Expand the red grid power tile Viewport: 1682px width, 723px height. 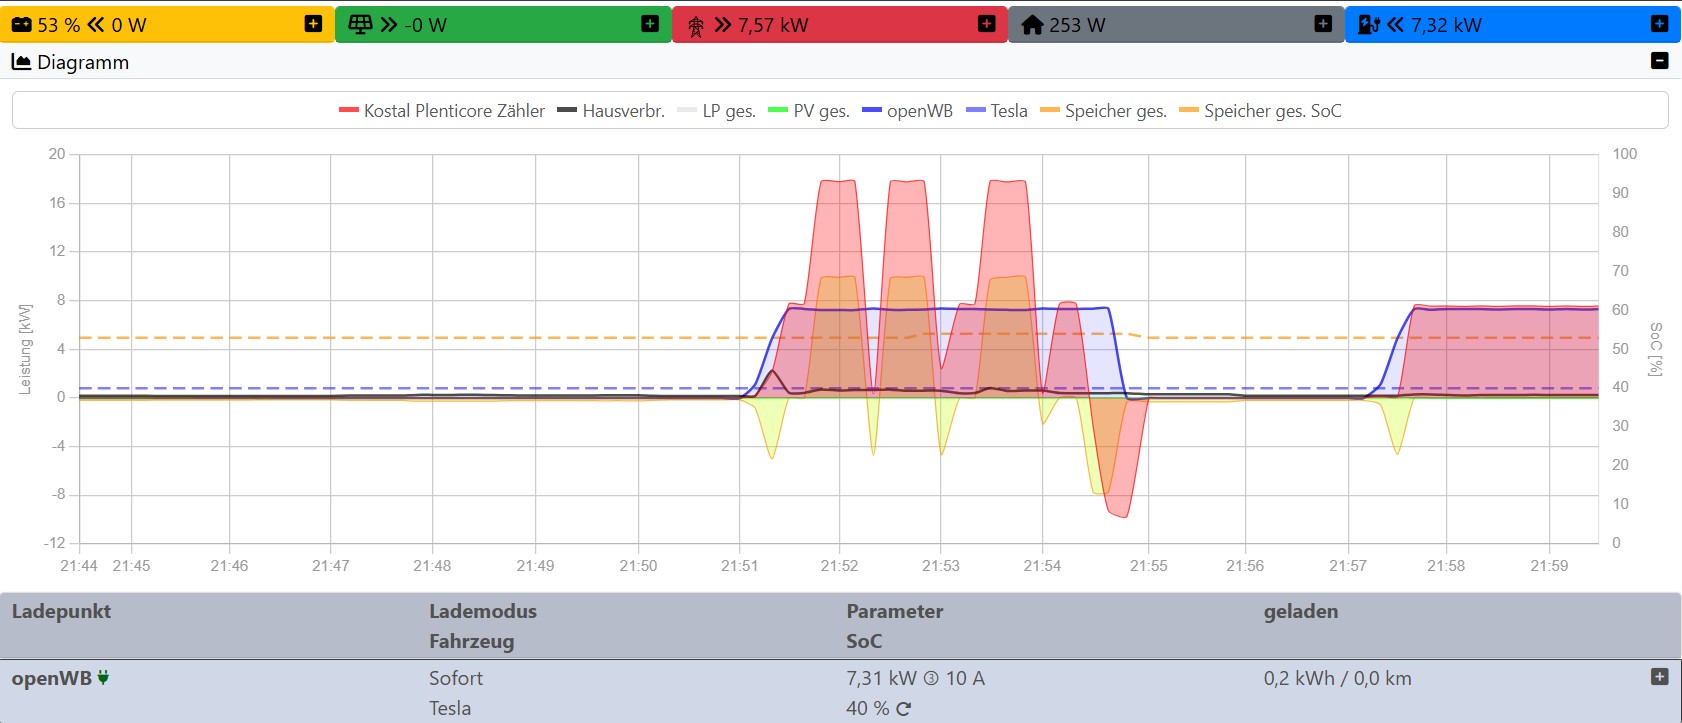tap(986, 24)
